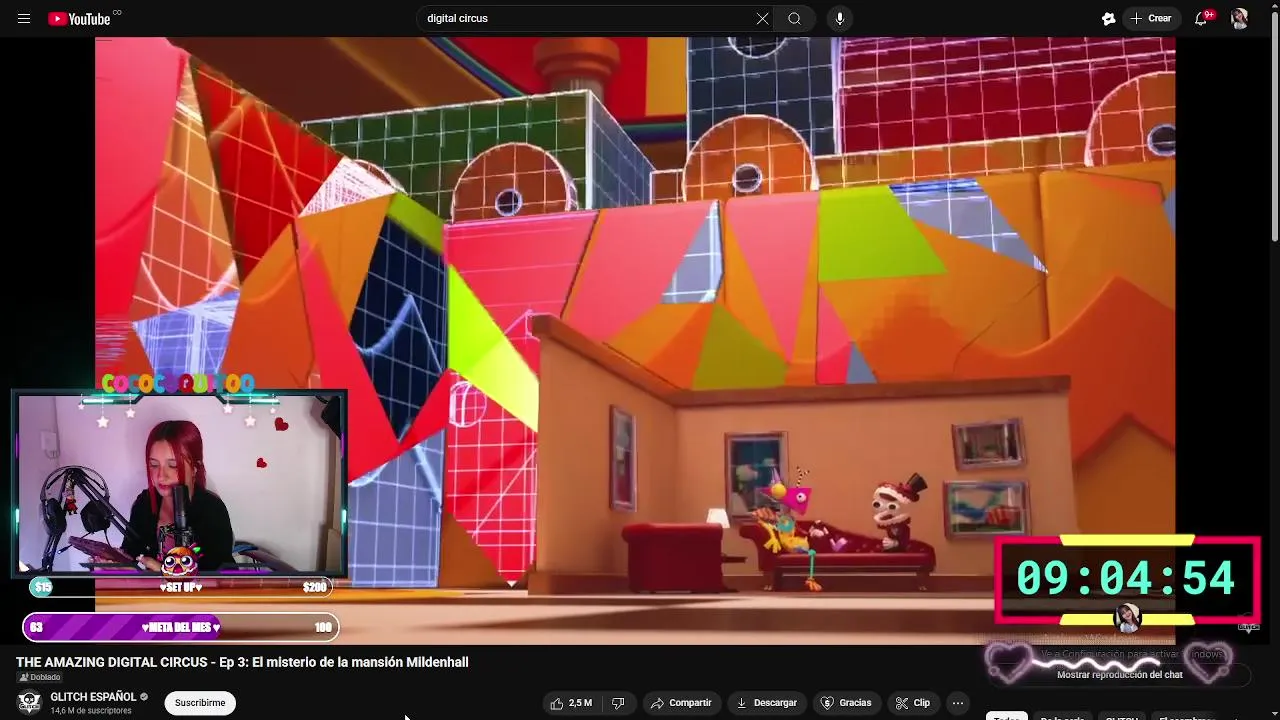Clear the search text with the X
Image resolution: width=1280 pixels, height=720 pixels.
click(x=762, y=19)
